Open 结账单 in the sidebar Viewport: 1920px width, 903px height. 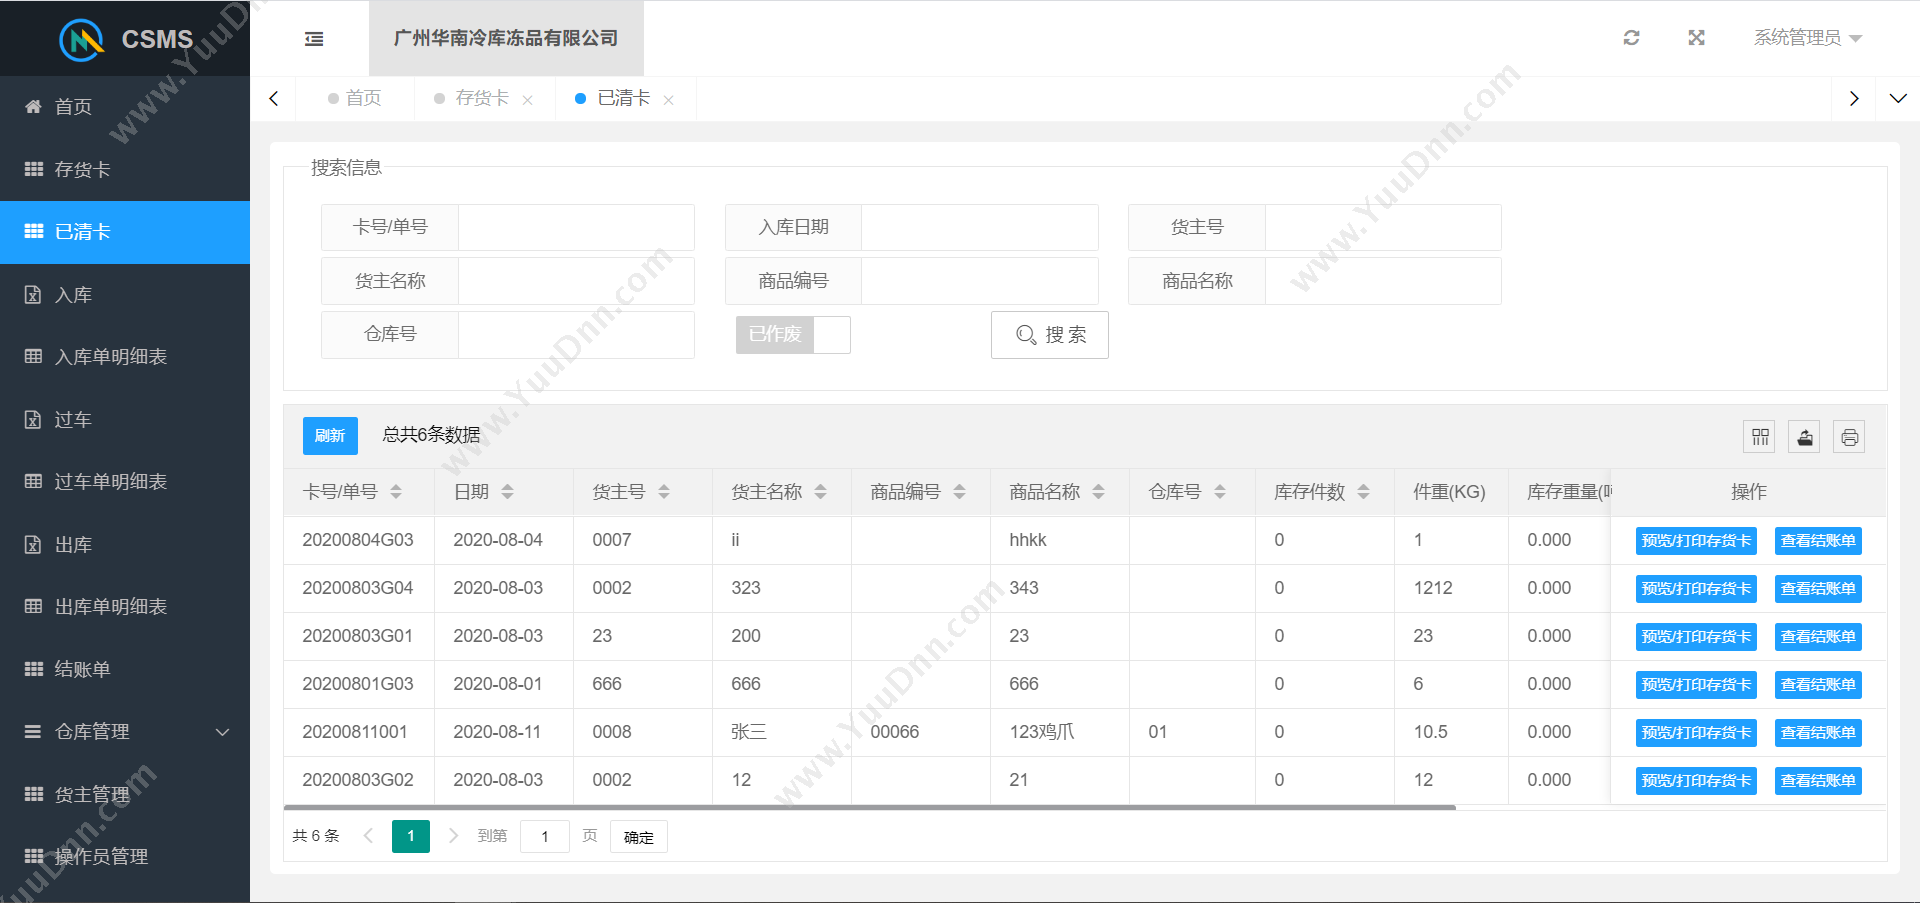point(125,670)
